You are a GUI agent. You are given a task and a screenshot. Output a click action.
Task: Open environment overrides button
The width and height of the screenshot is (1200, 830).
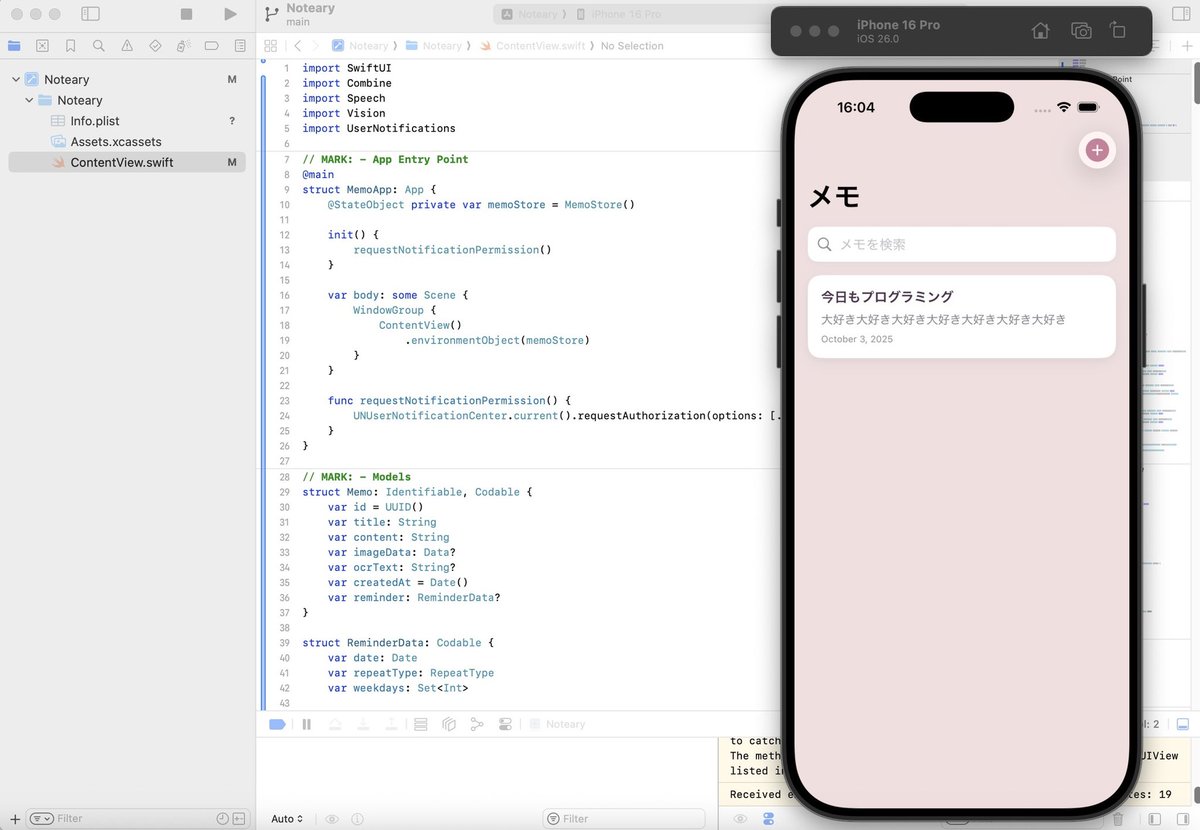[x=505, y=724]
